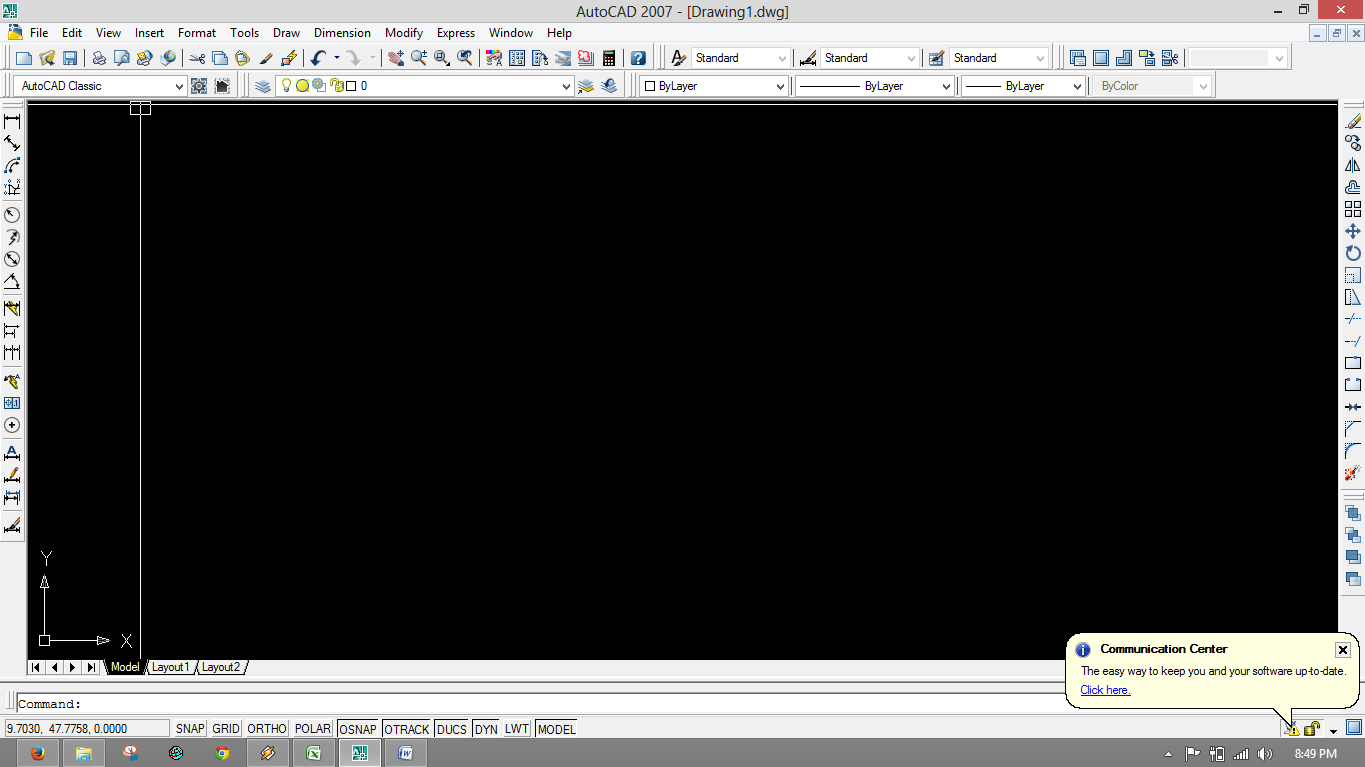Select the Angular dimension tool
This screenshot has width=1365, height=767.
coord(13,281)
